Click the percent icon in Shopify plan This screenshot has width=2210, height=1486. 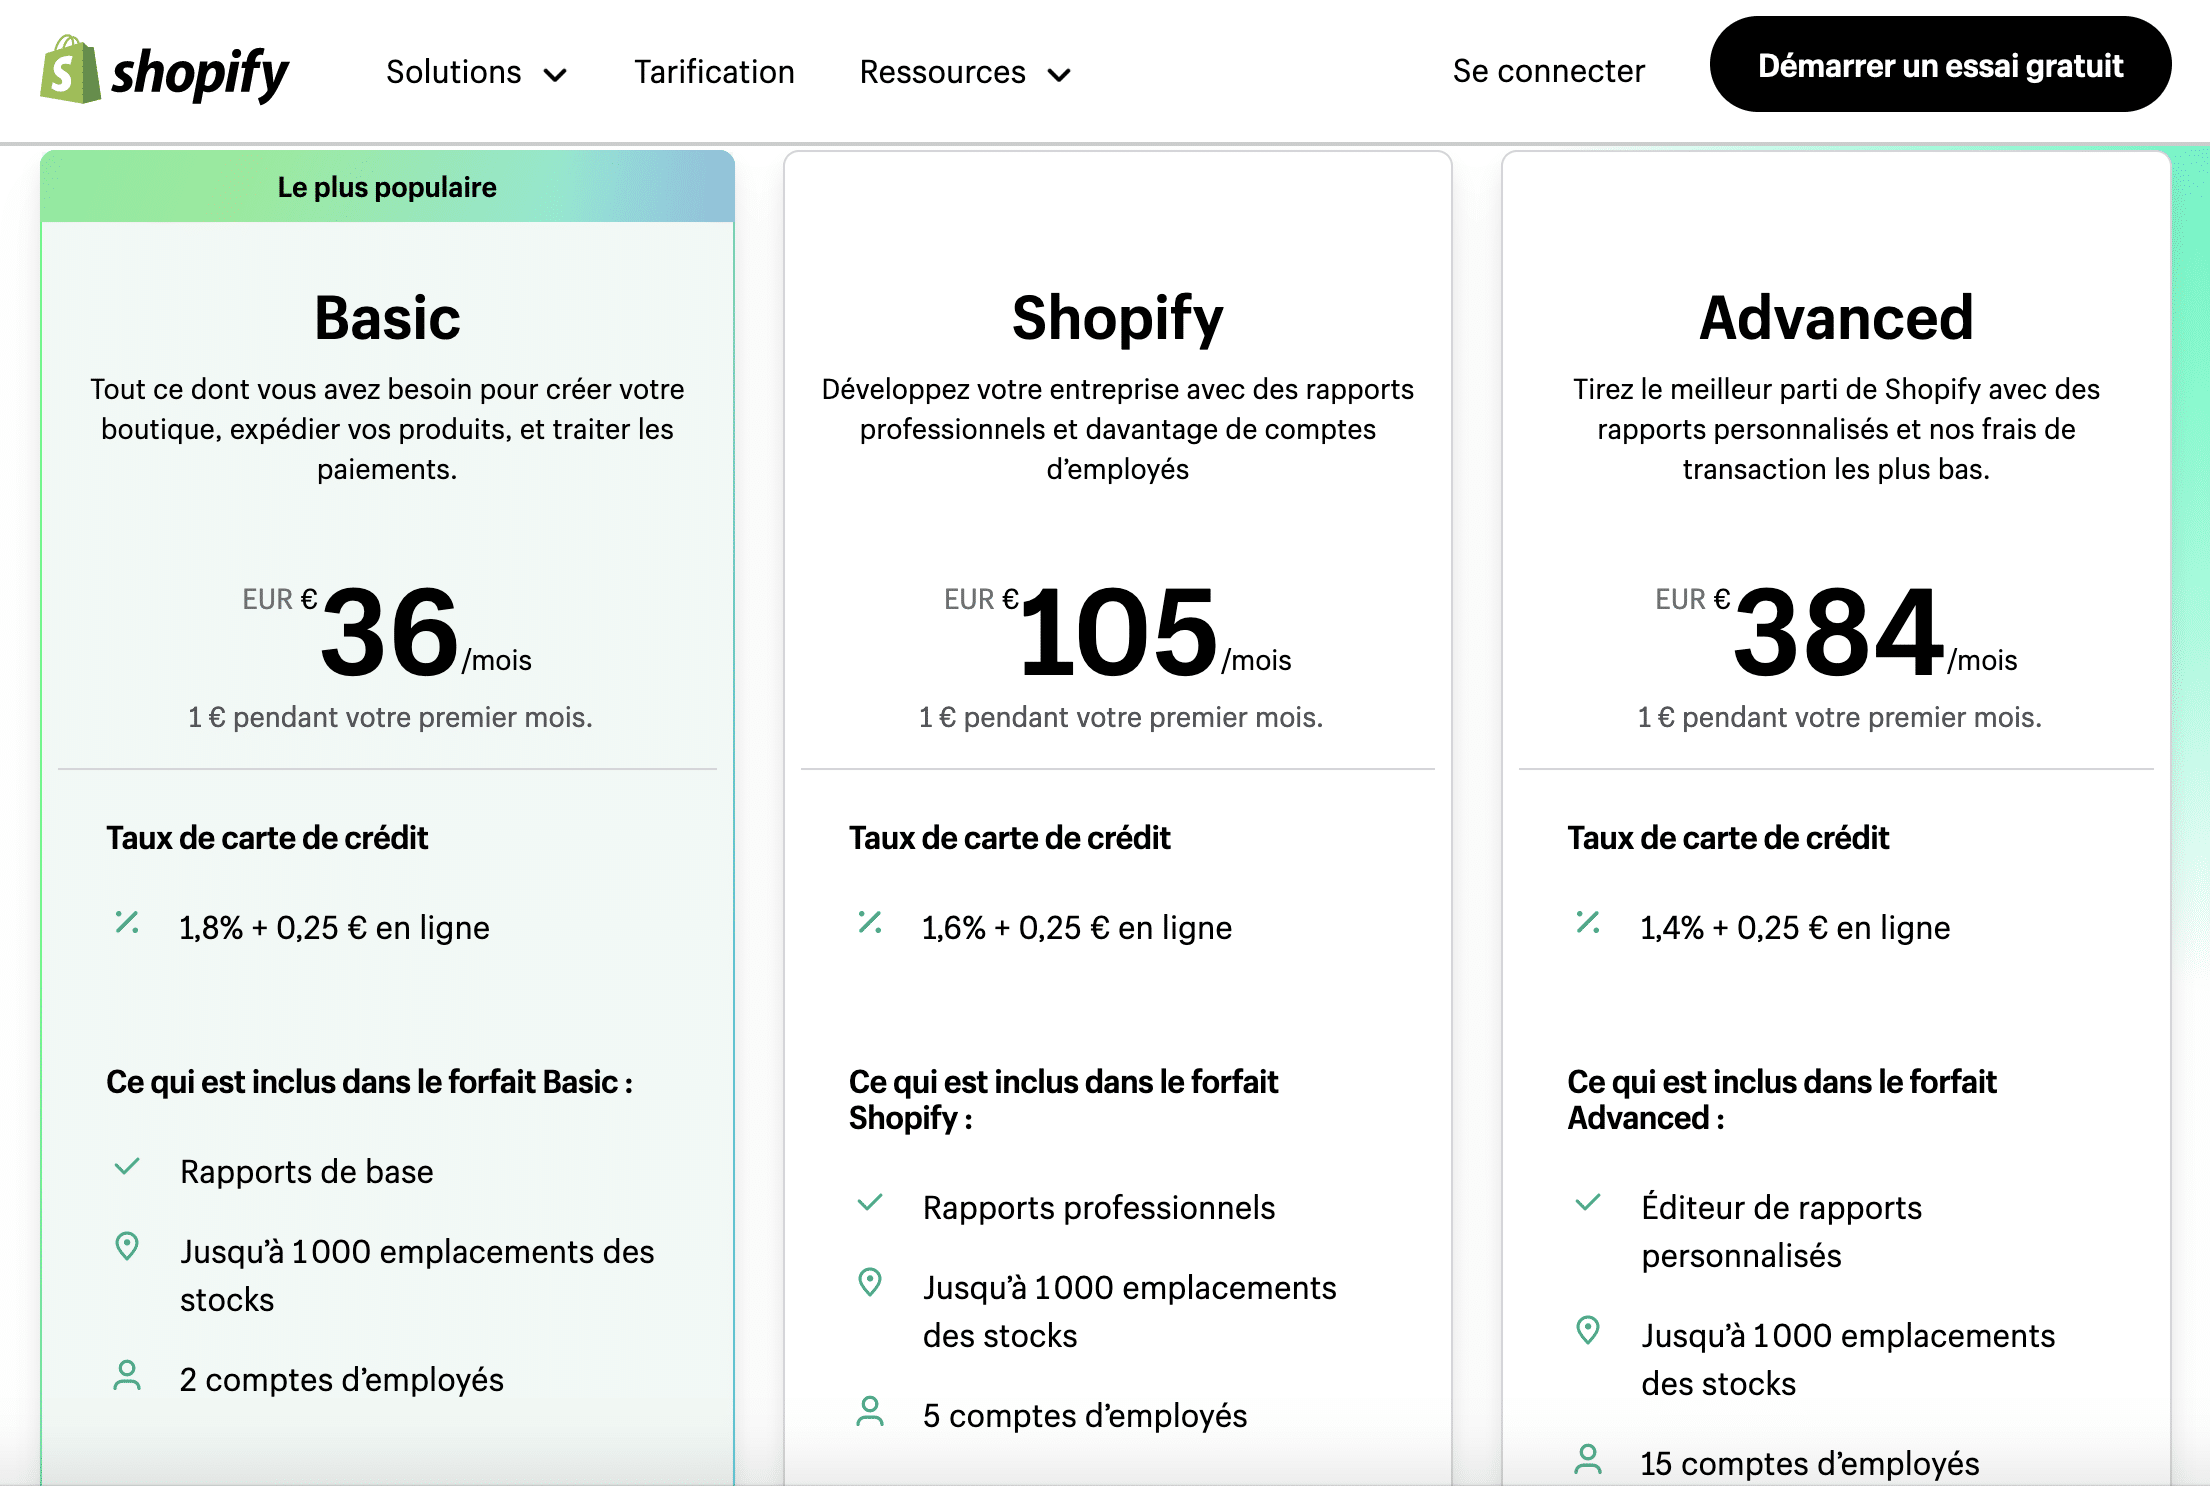tap(870, 922)
